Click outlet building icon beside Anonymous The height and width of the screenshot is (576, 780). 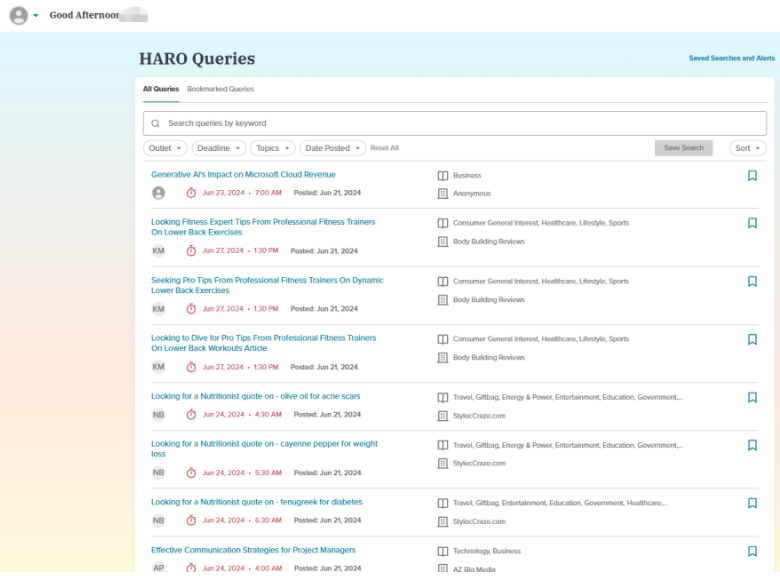443,193
